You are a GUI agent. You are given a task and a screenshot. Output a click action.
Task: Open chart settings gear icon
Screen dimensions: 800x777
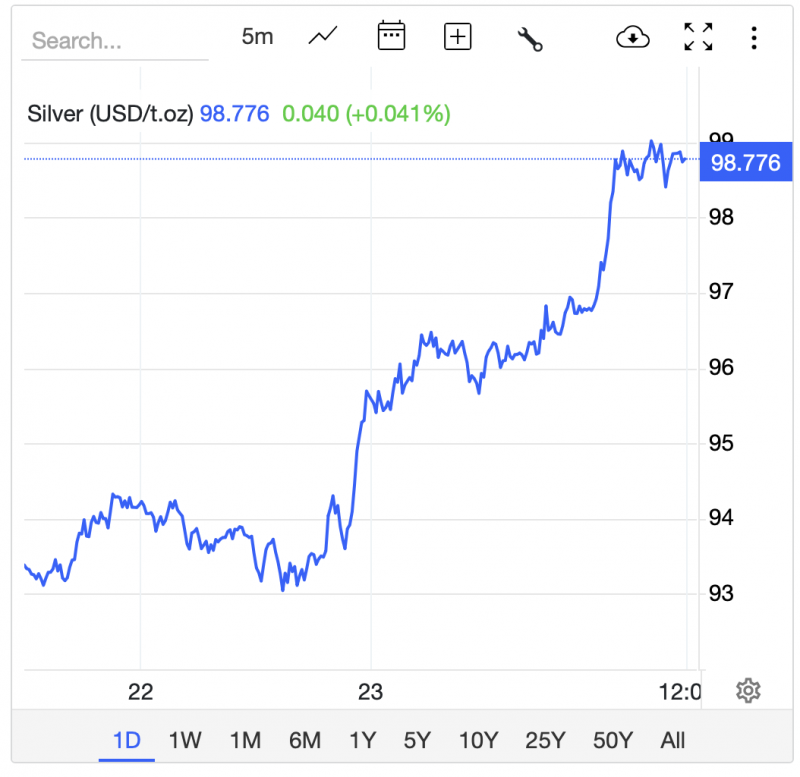[x=748, y=690]
